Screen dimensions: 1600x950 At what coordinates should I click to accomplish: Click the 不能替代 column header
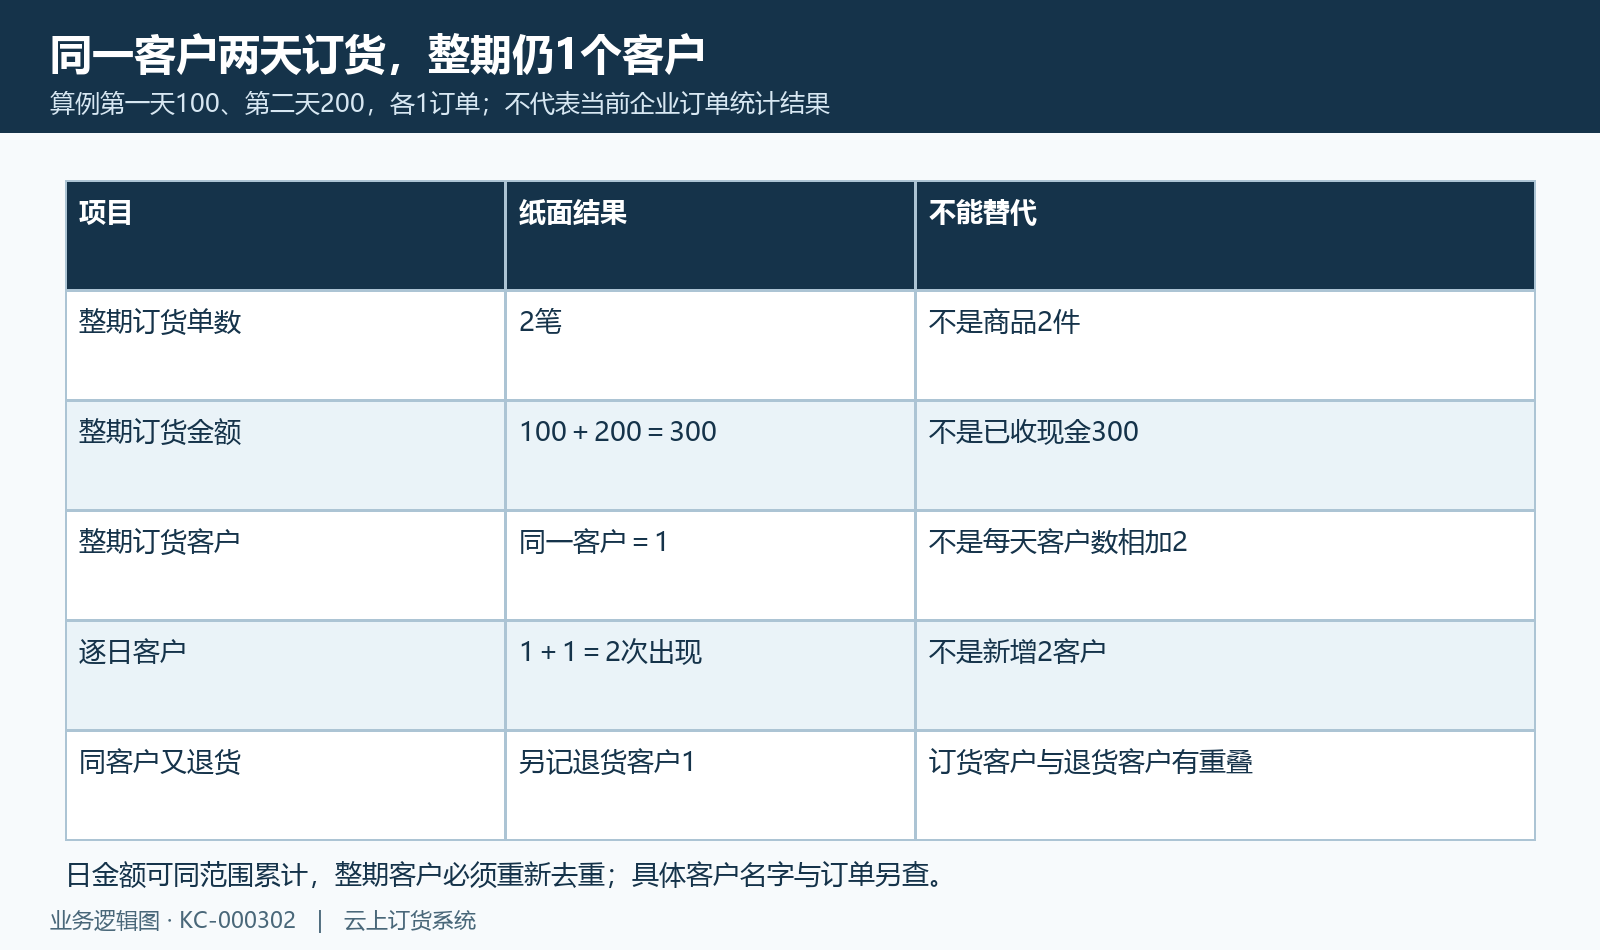point(1225,236)
